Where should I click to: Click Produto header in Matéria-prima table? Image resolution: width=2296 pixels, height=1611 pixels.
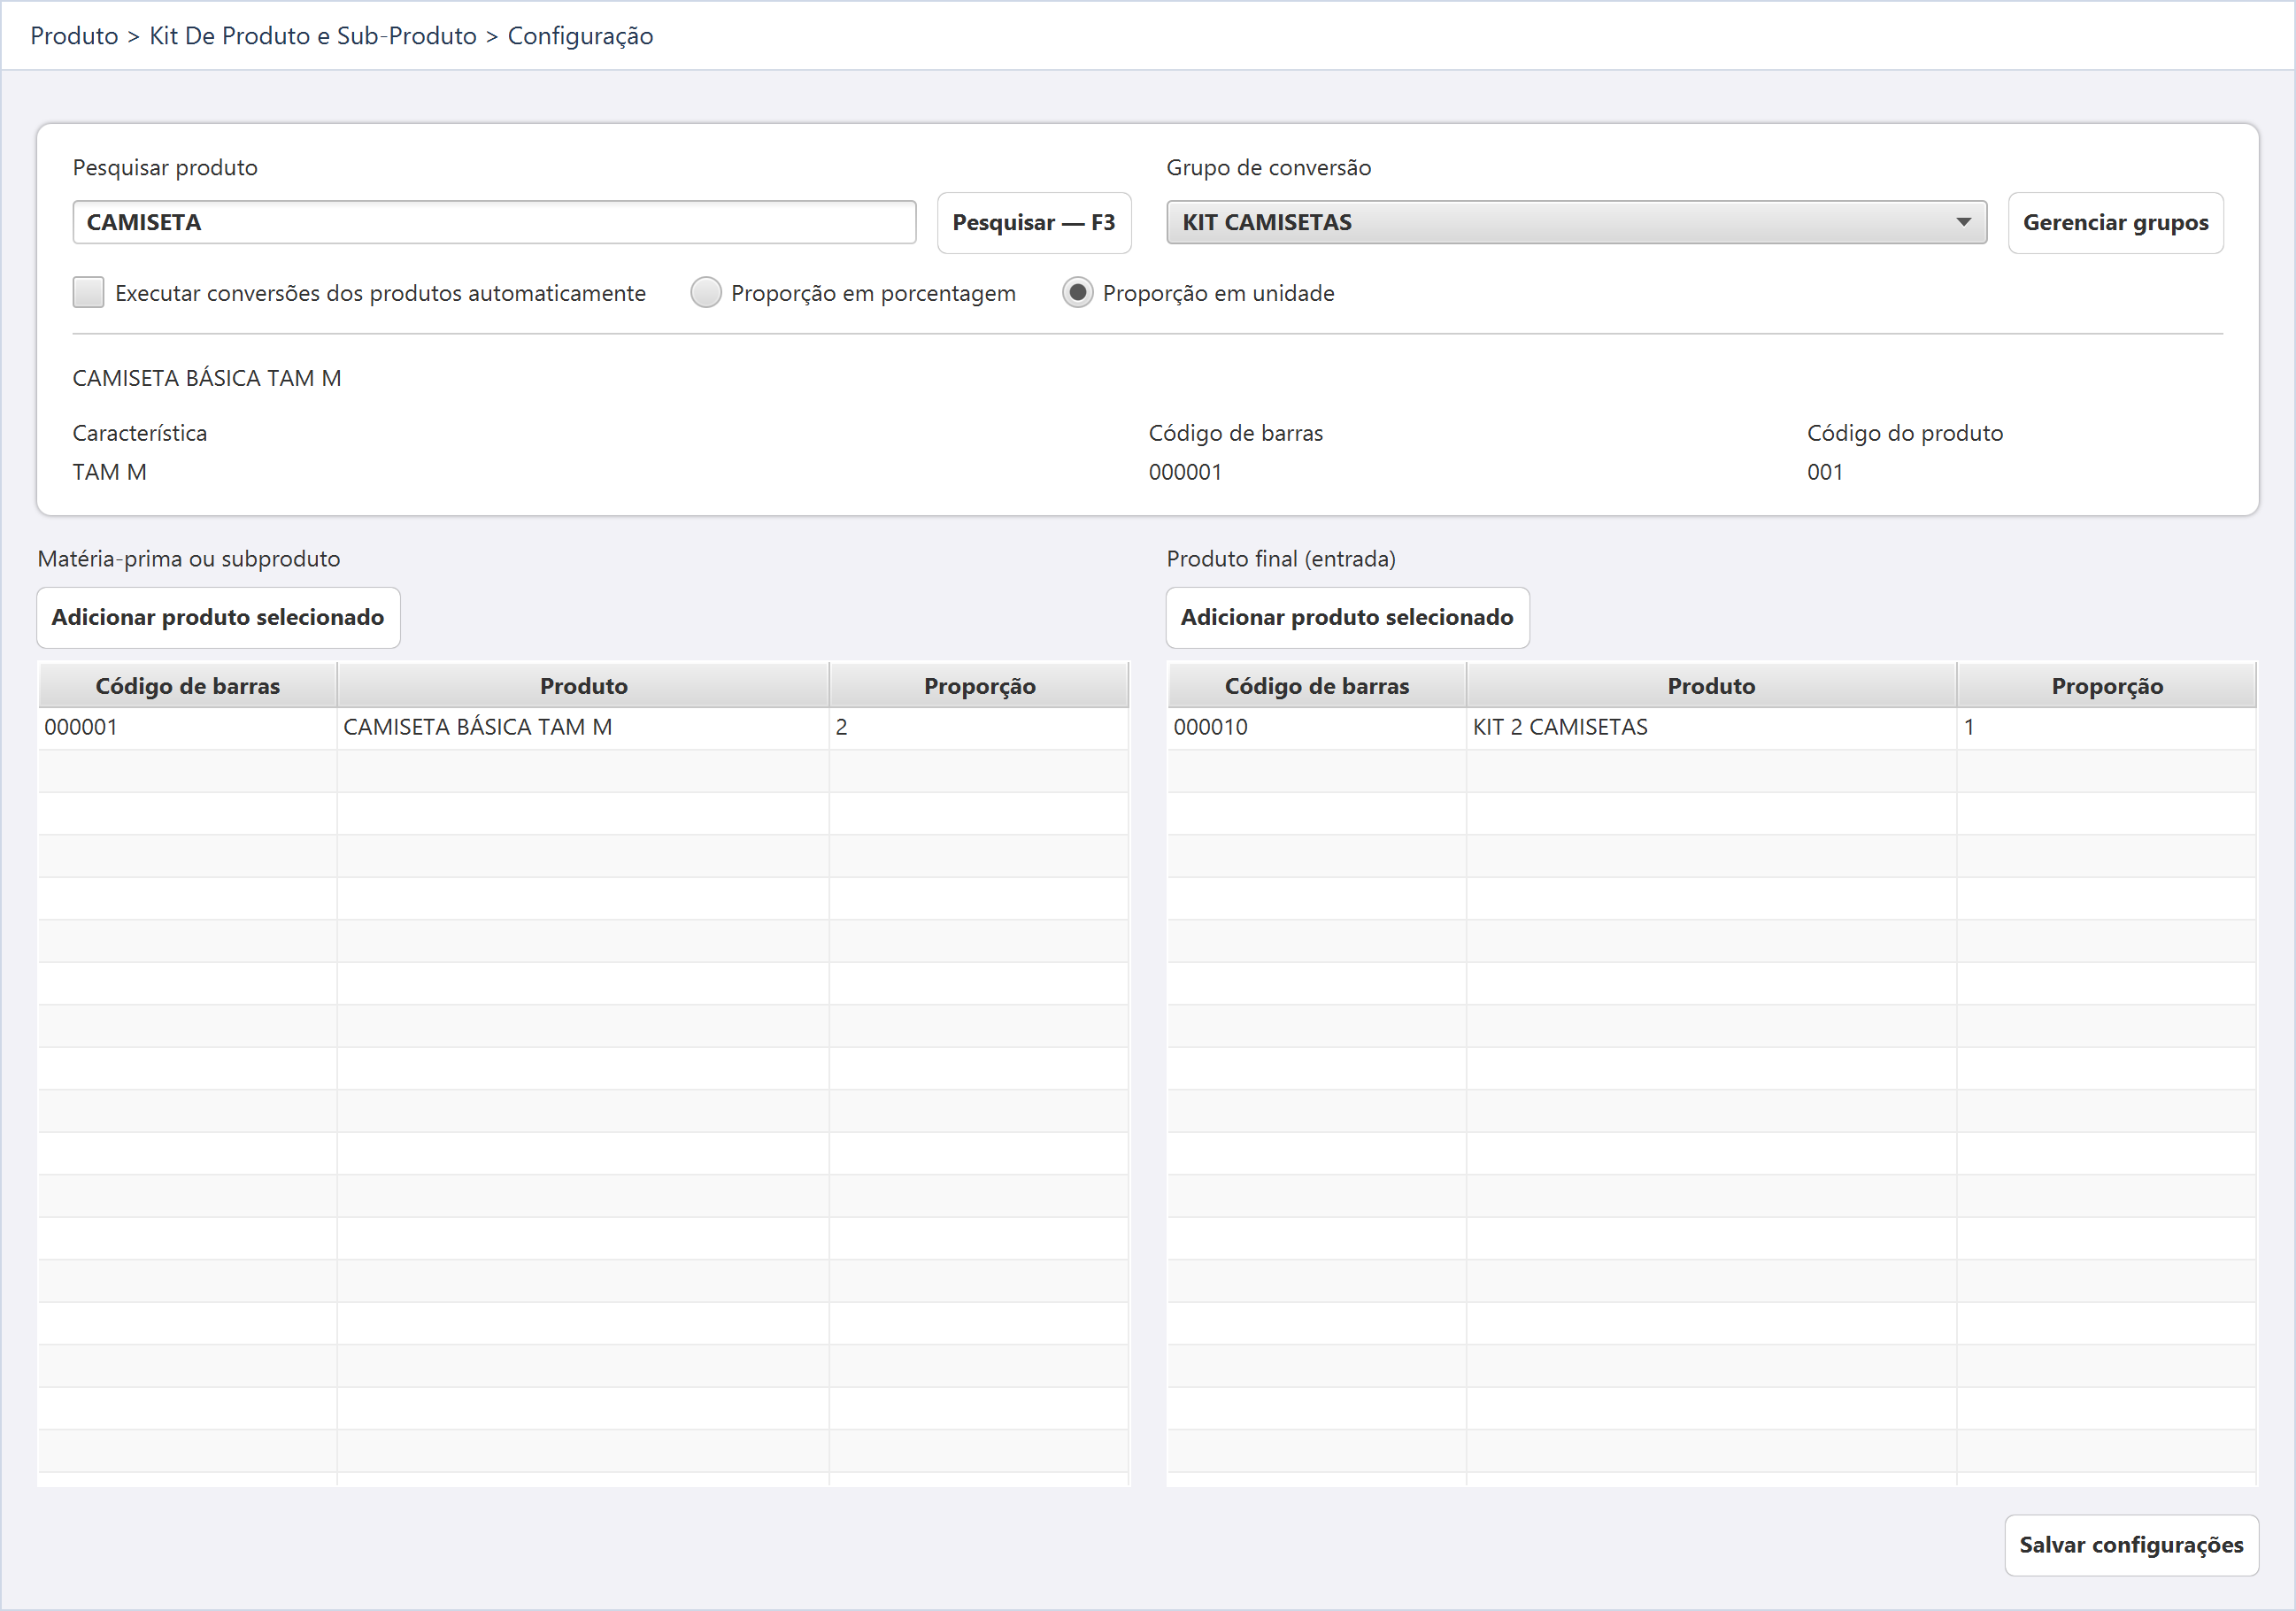coord(583,686)
